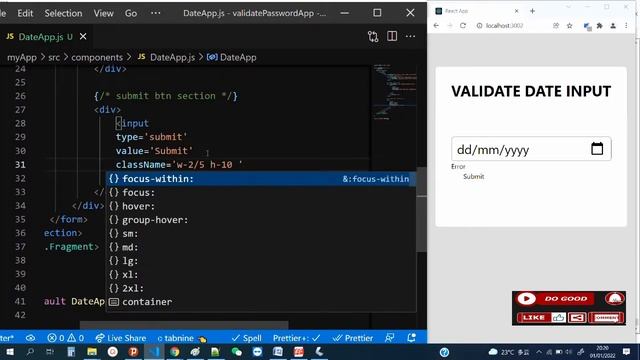Open PowerPoint from the taskbar
This screenshot has height=360, width=640.
pos(133,351)
